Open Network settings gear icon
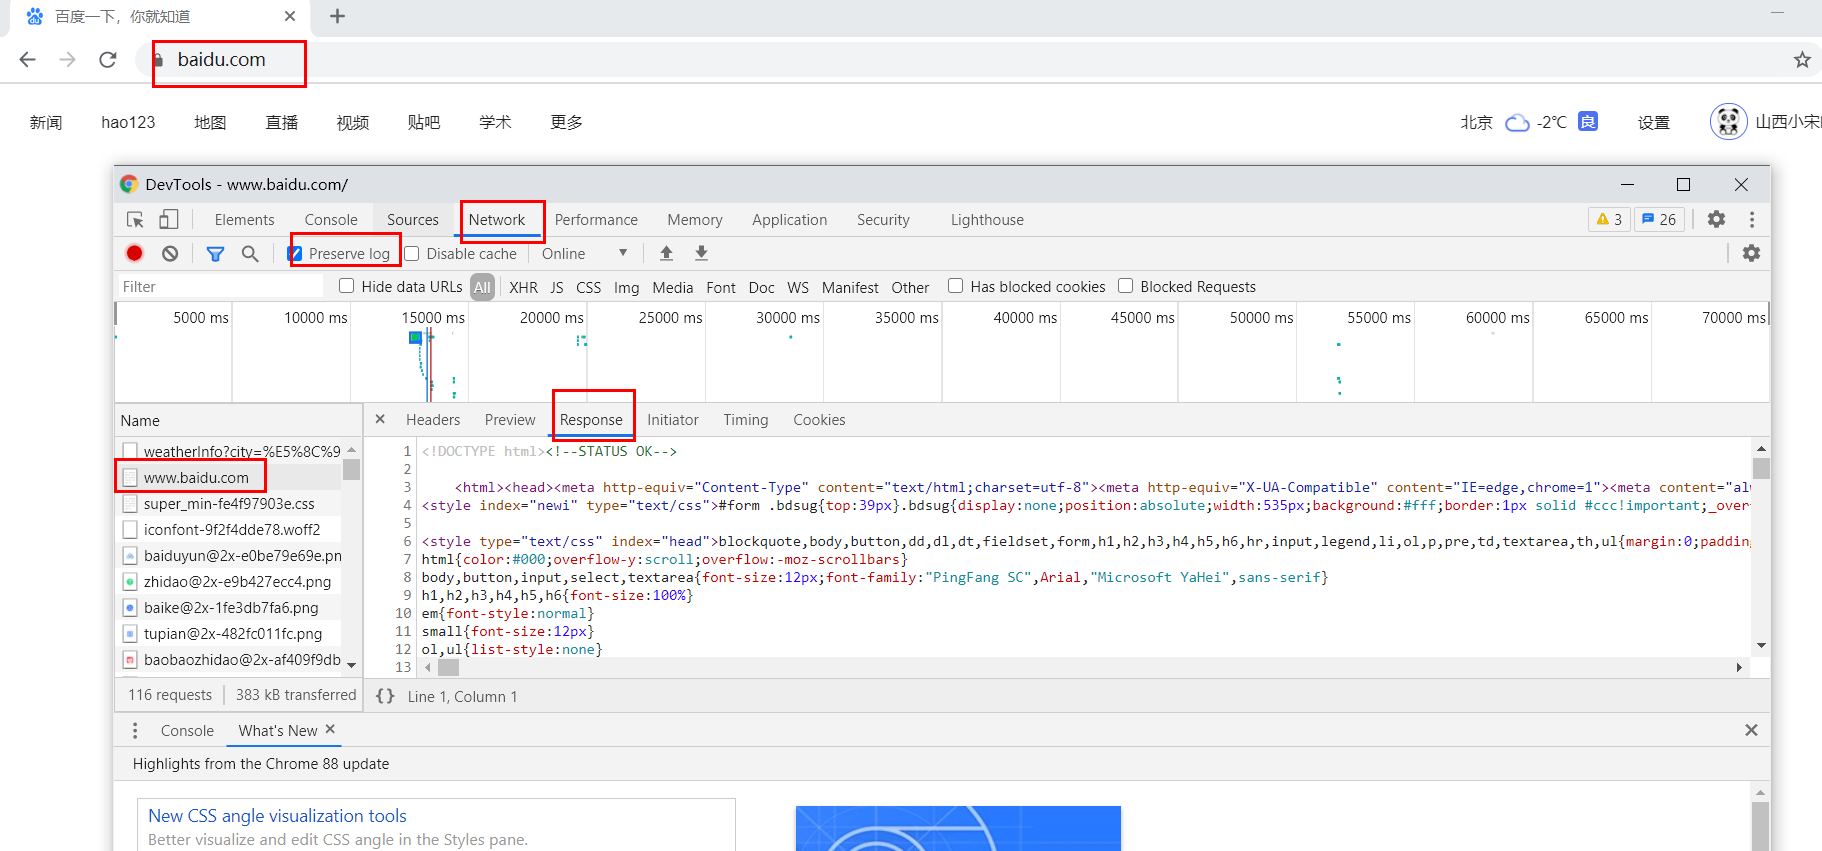The image size is (1822, 851). pos(1751,253)
